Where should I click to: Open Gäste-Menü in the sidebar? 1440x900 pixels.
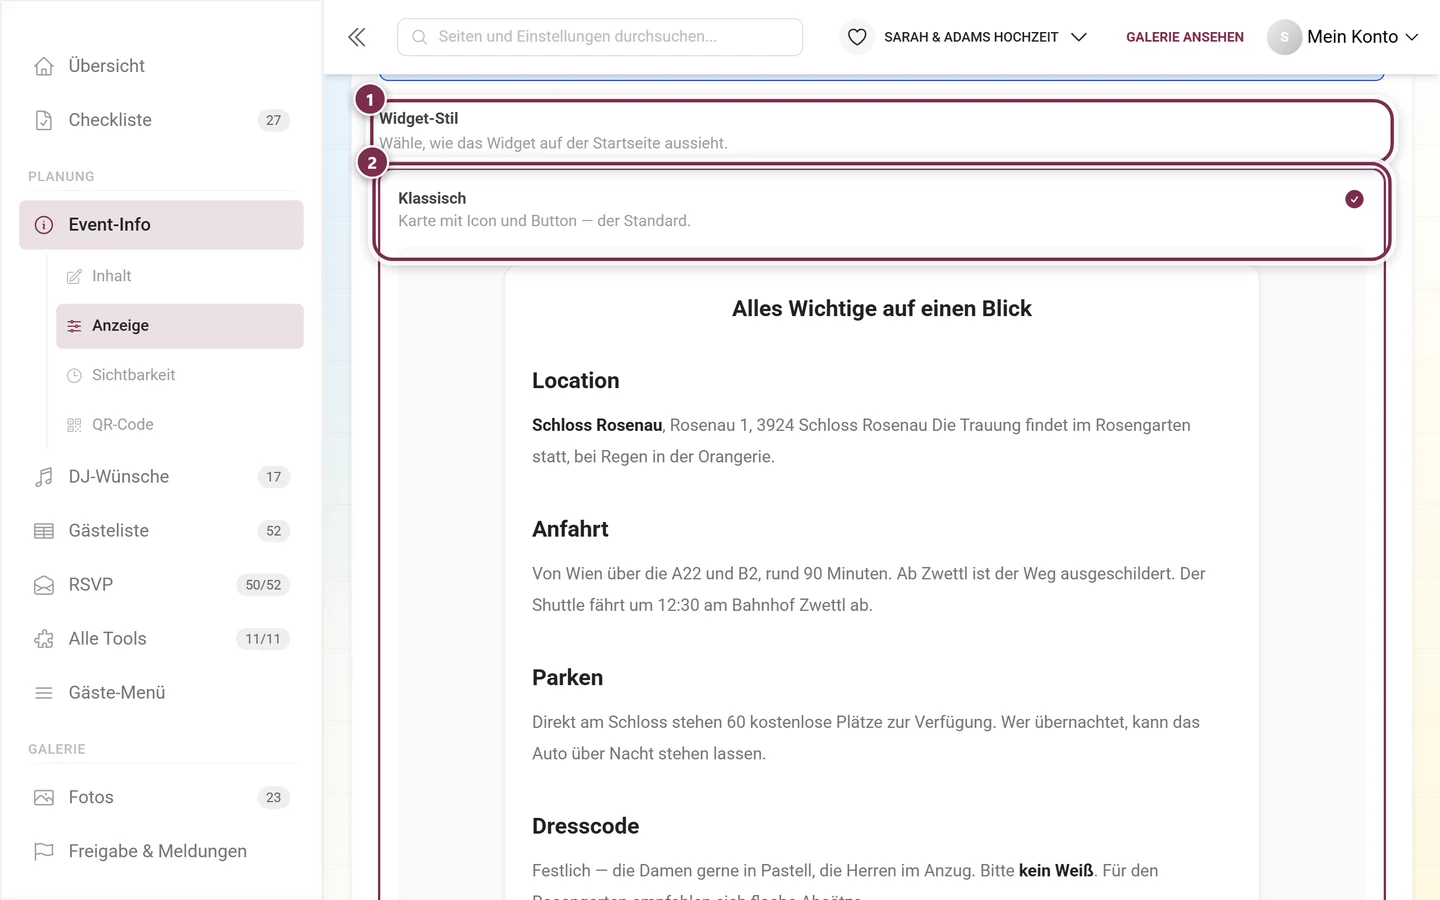tap(161, 693)
